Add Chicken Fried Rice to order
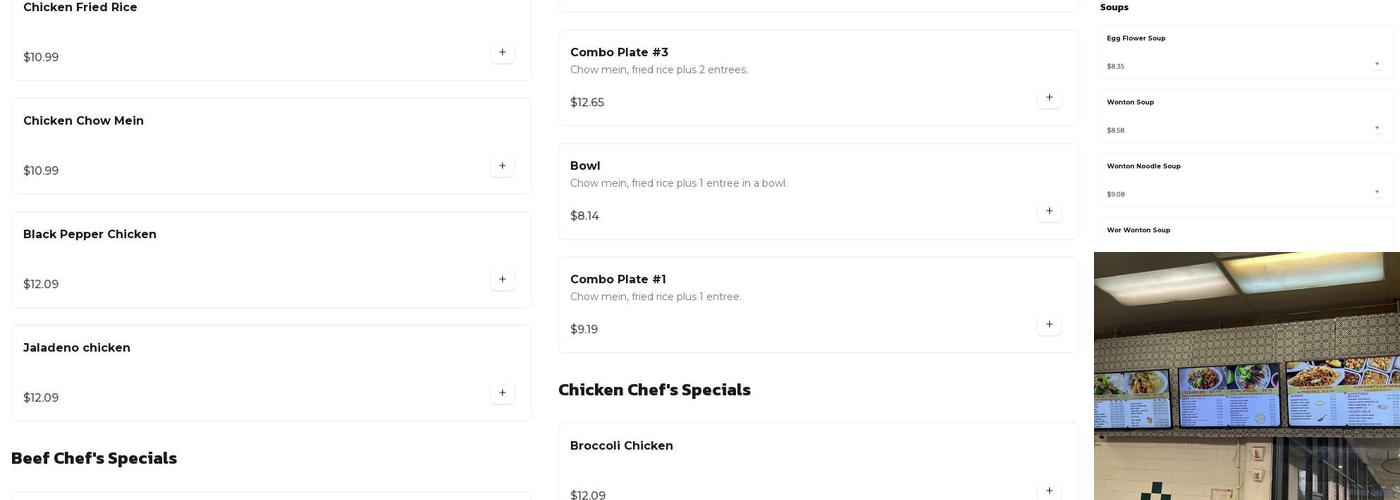This screenshot has width=1400, height=500. tap(502, 52)
